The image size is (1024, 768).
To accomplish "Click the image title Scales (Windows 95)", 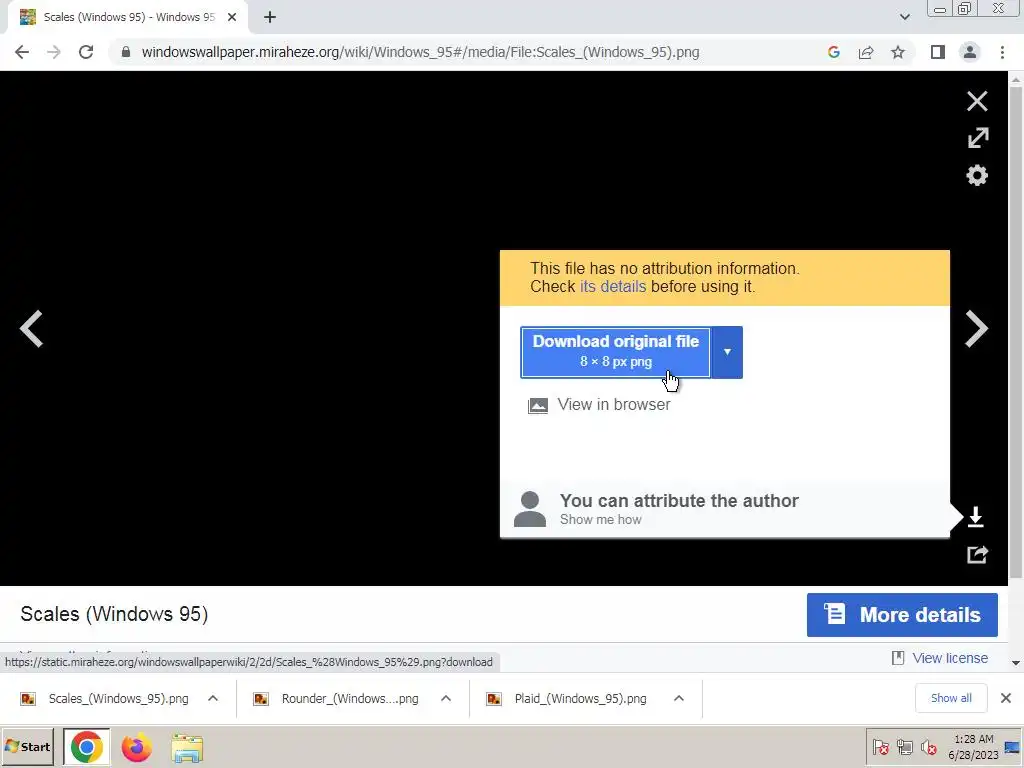I will click(x=114, y=614).
